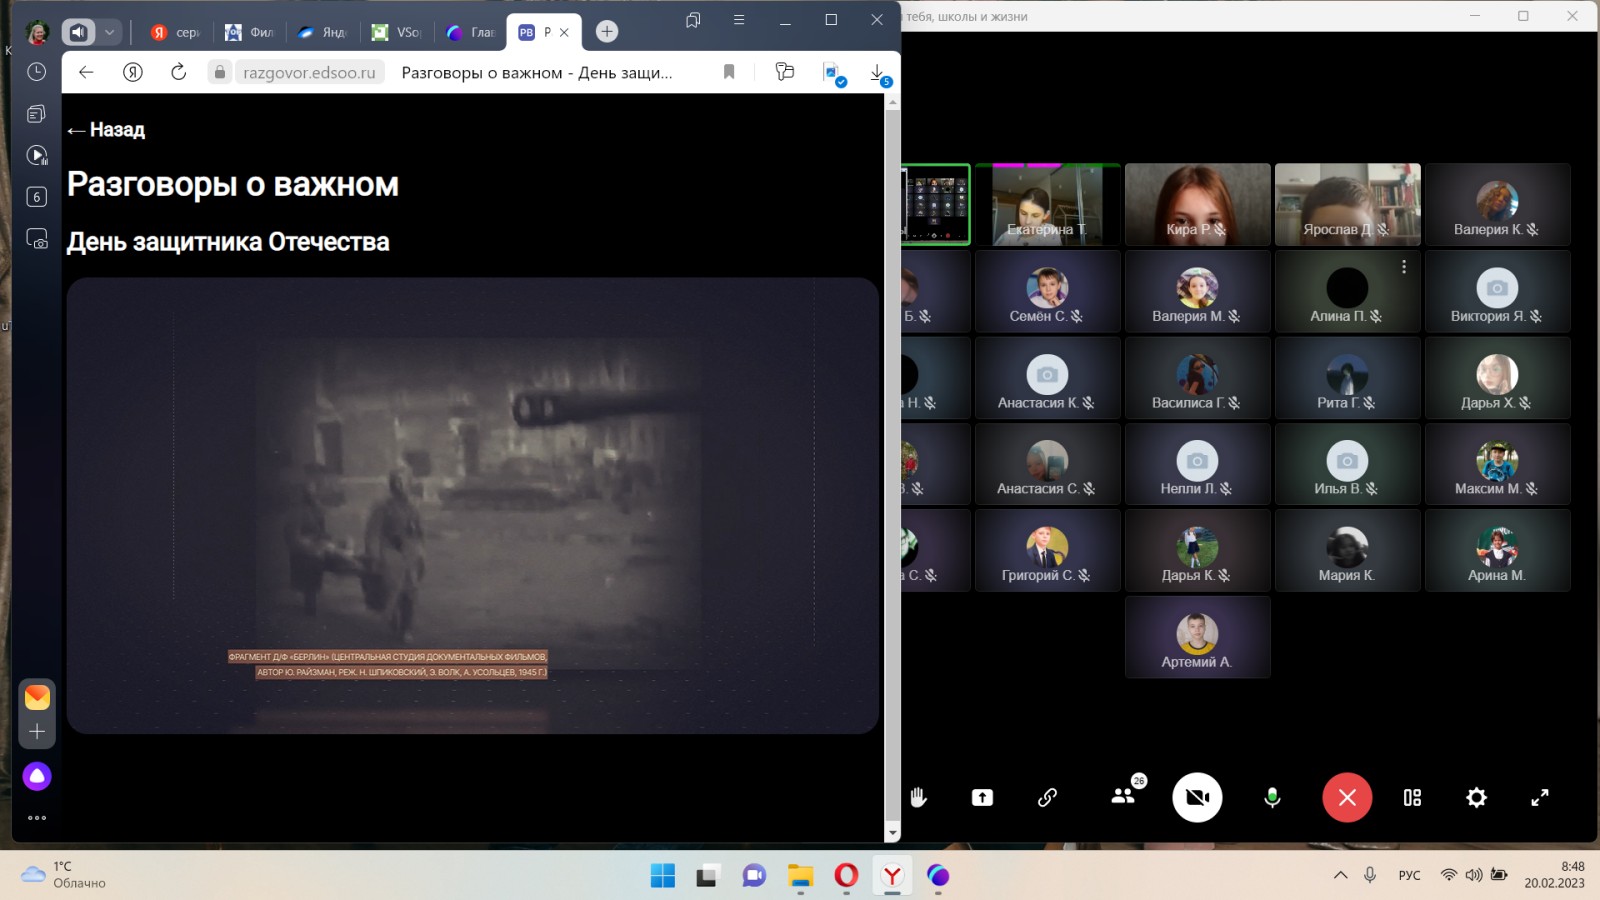Open the weather widget showing 1°C

tap(64, 875)
